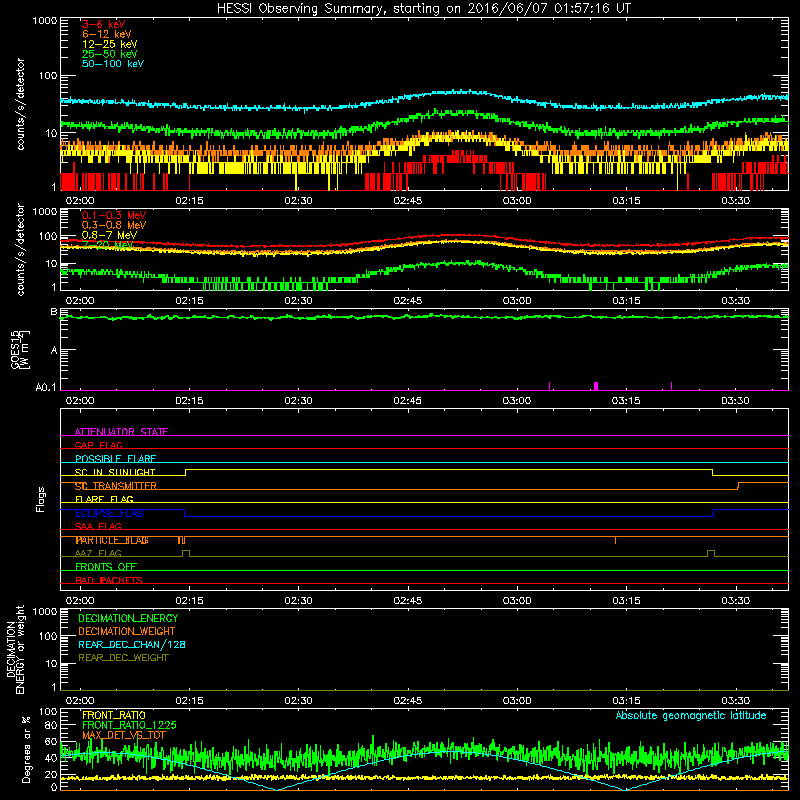Select the FLARE_FLAG label
The height and width of the screenshot is (800, 800).
(104, 499)
